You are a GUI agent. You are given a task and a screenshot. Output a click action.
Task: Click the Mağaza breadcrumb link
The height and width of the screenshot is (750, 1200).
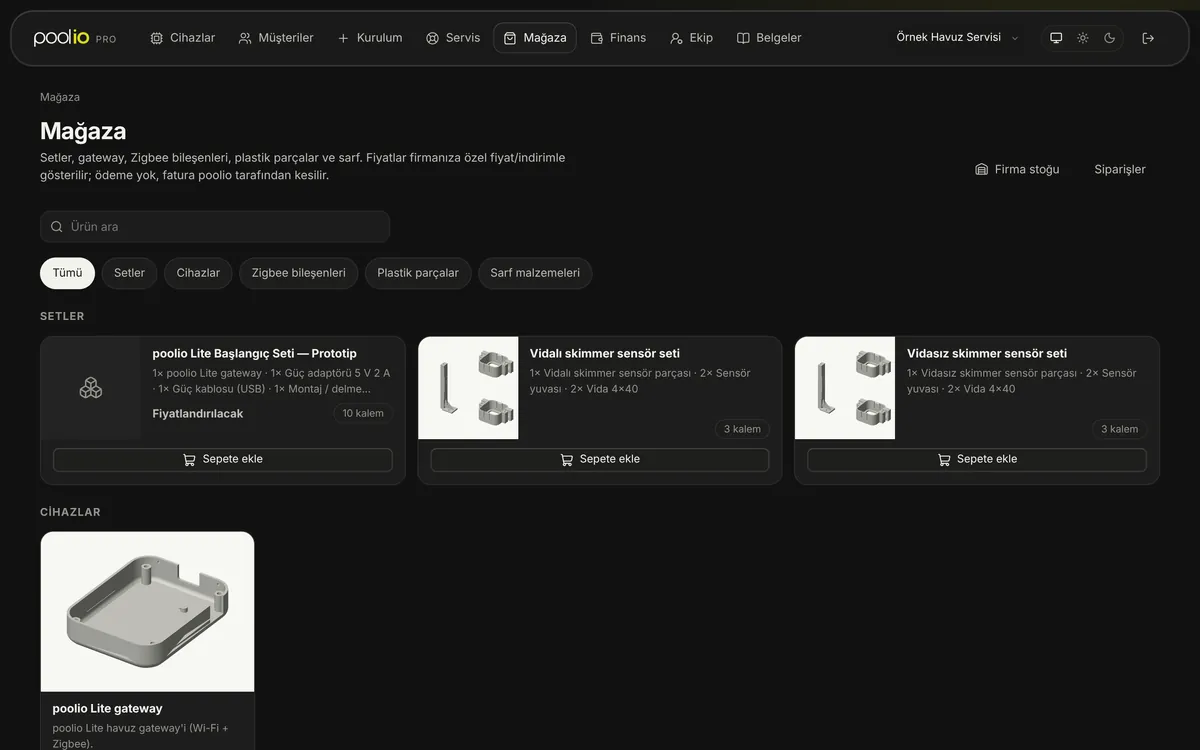tap(60, 97)
